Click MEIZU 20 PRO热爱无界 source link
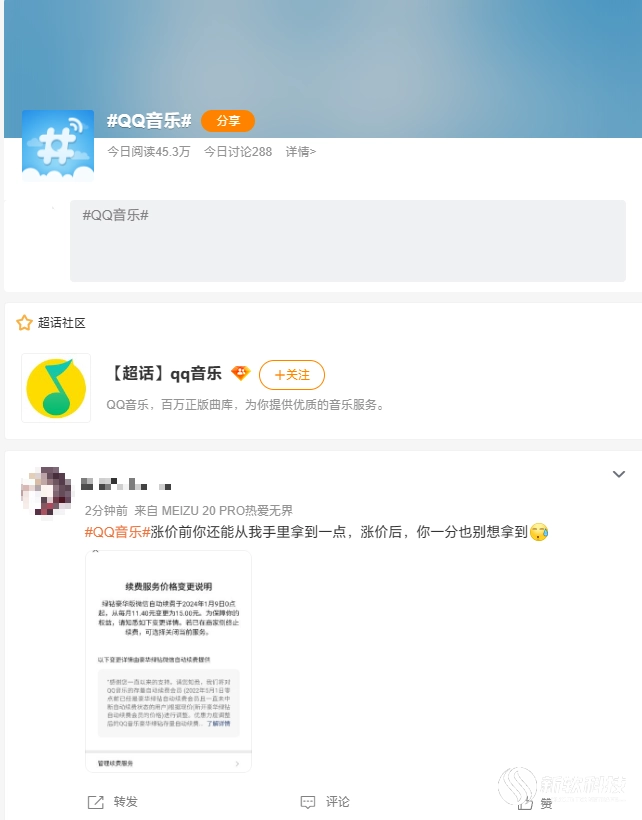Image resolution: width=642 pixels, height=820 pixels. [x=227, y=510]
